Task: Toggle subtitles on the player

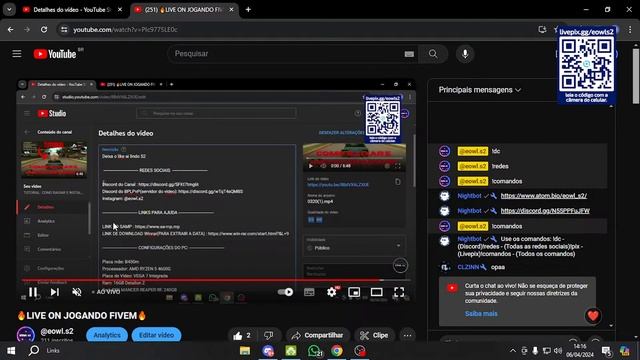Action: coord(309,292)
